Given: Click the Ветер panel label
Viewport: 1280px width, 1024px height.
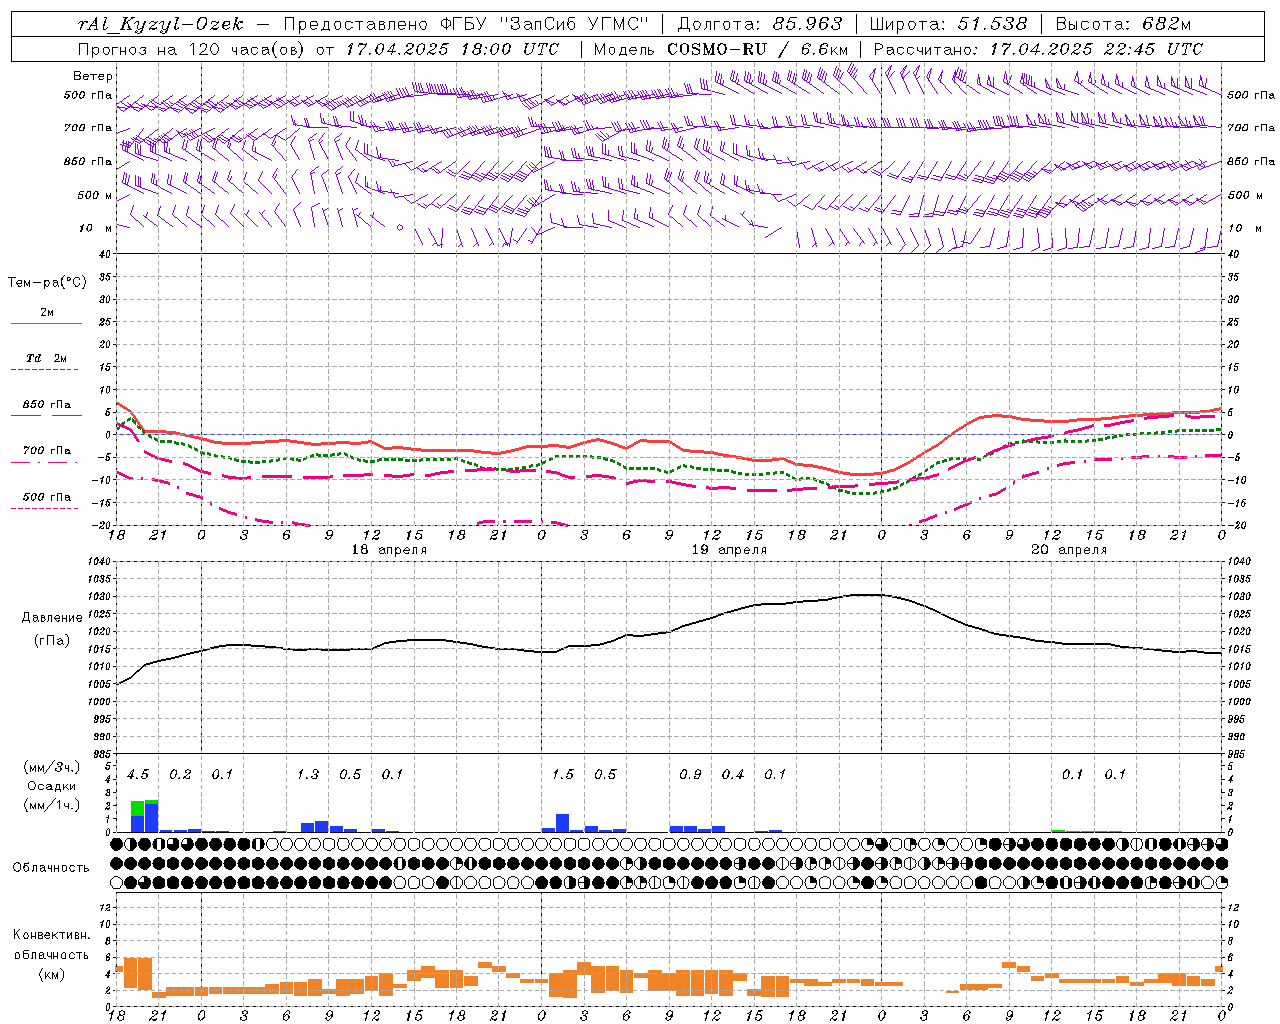Looking at the screenshot, I should tap(93, 76).
